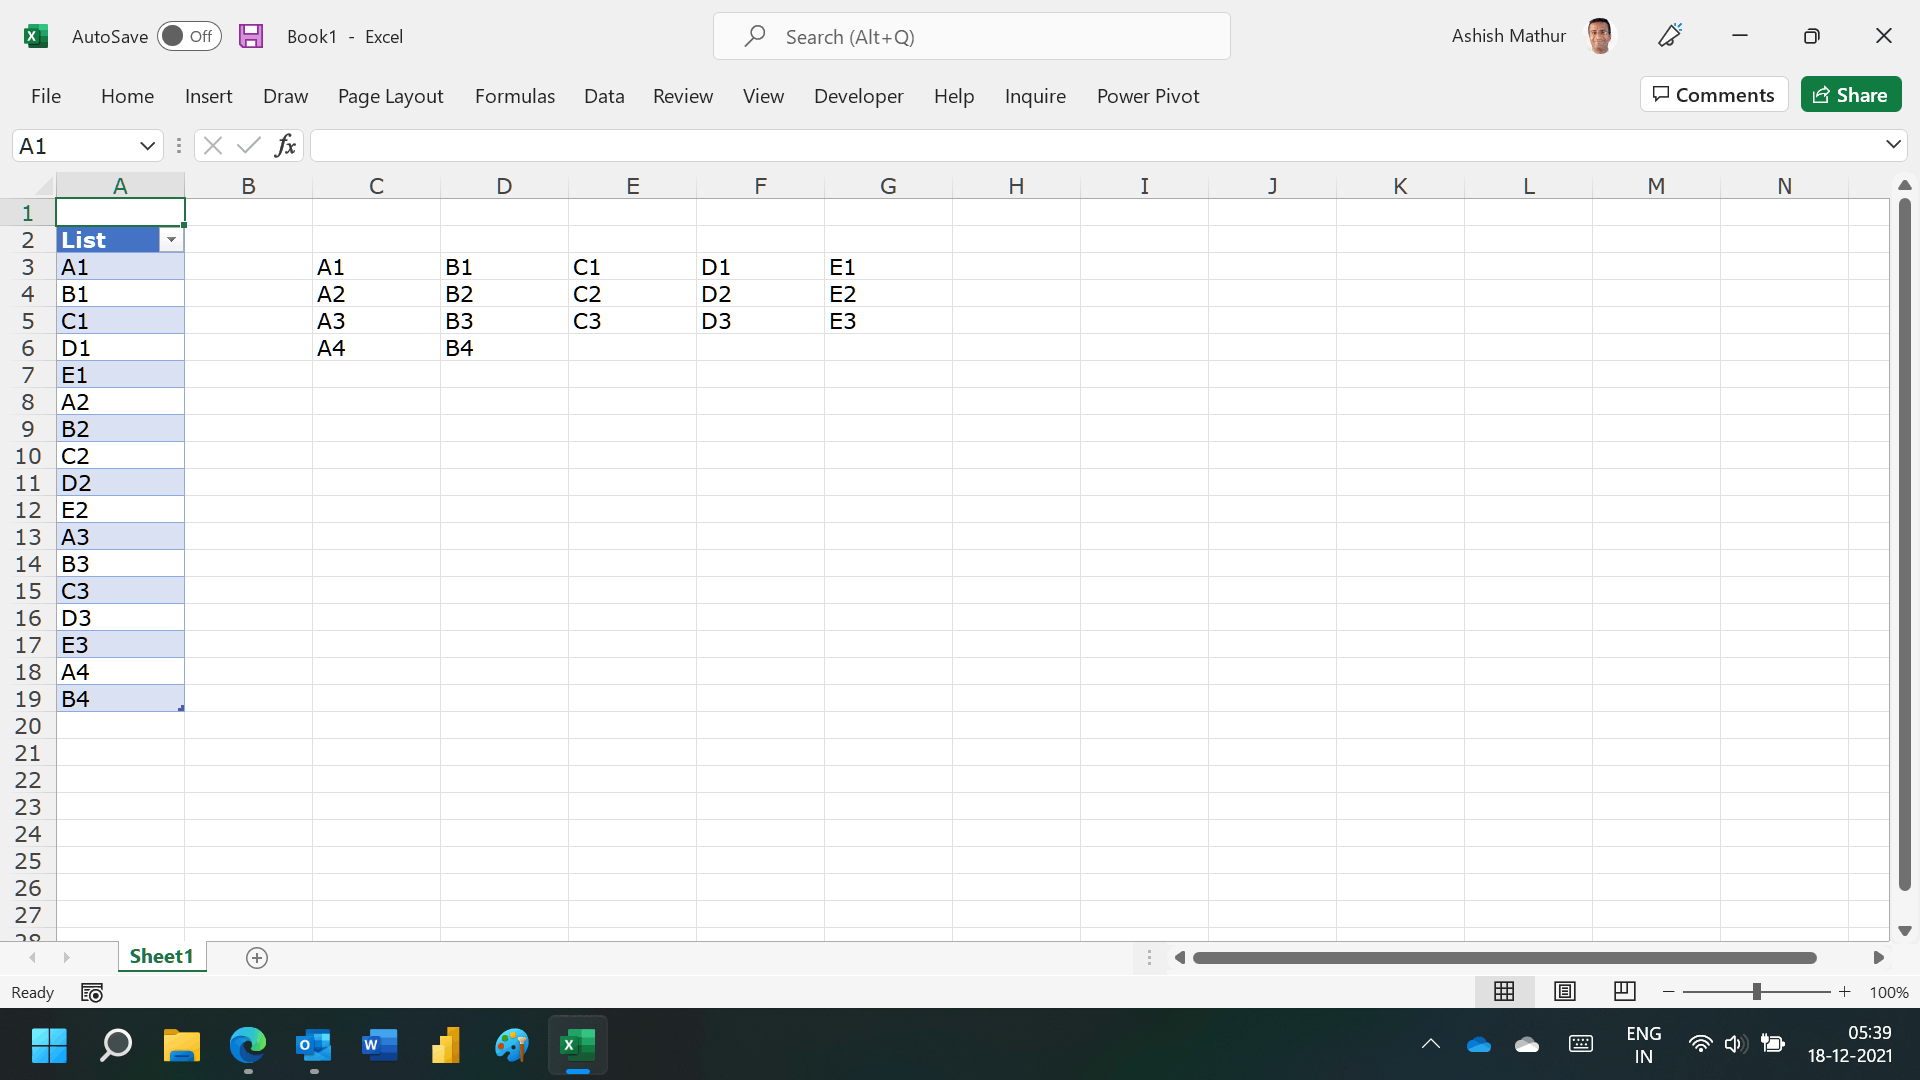Viewport: 1920px width, 1080px height.
Task: Switch to Page Break Preview icon
Action: point(1625,992)
